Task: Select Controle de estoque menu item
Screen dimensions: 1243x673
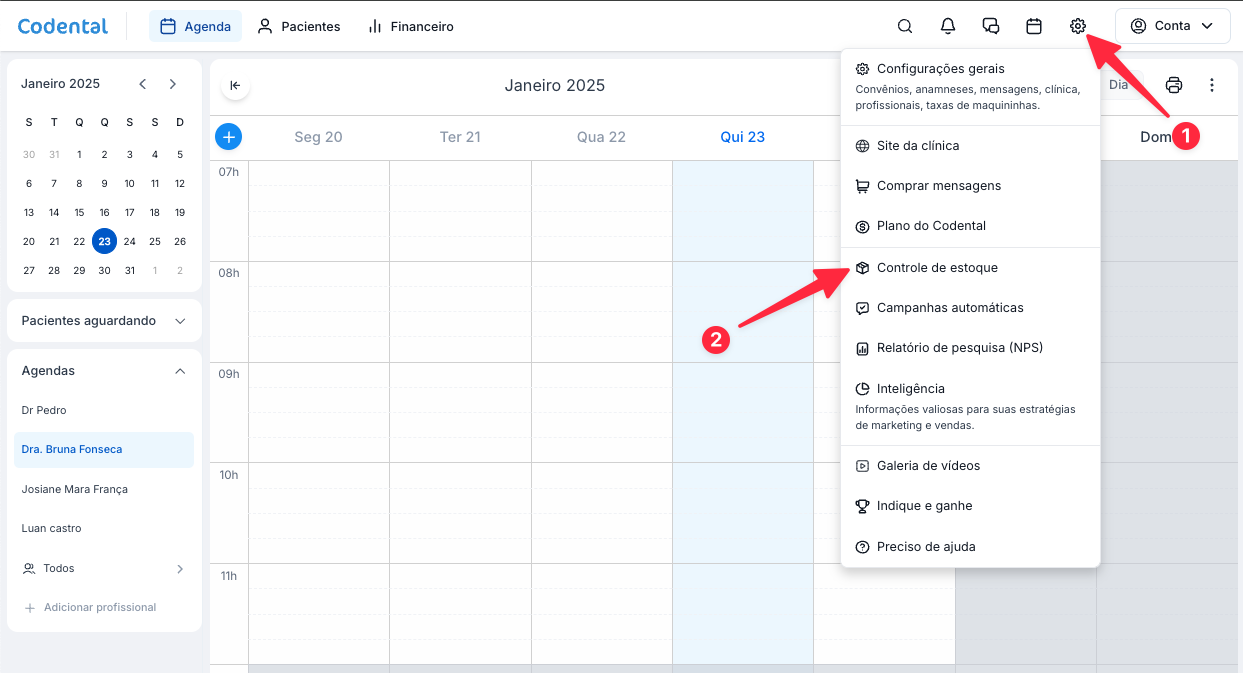Action: point(937,268)
